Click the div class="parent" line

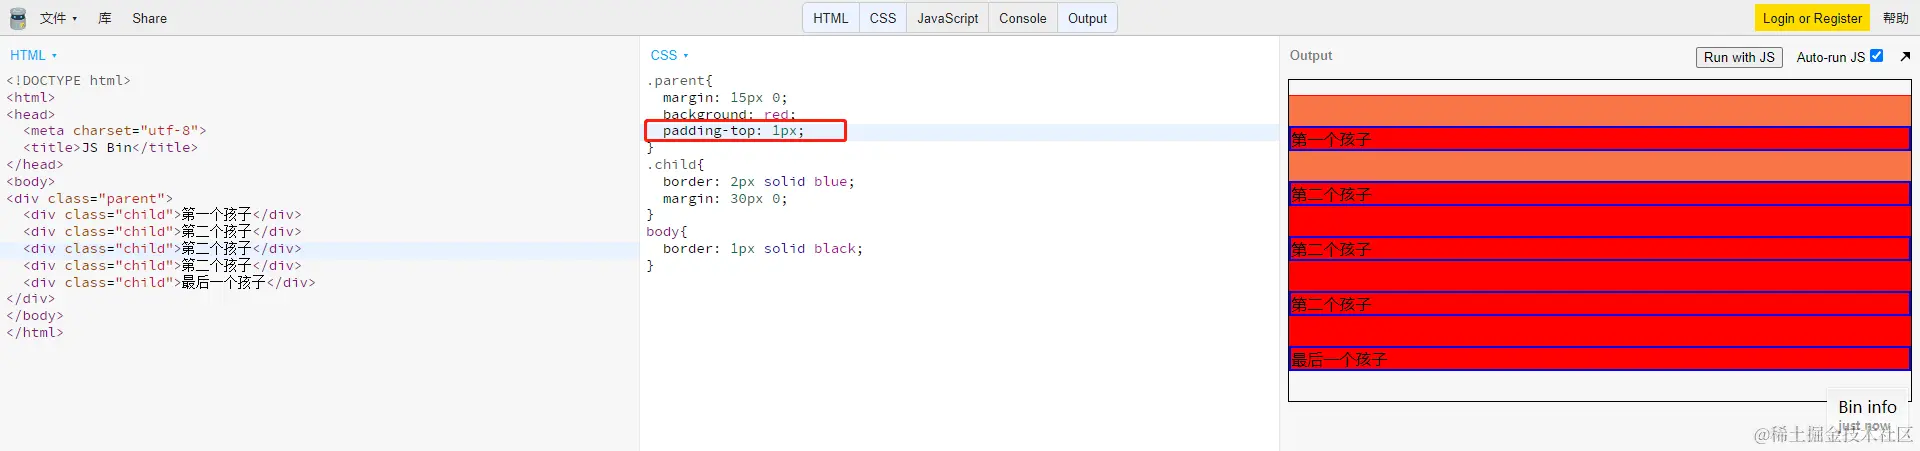coord(89,198)
